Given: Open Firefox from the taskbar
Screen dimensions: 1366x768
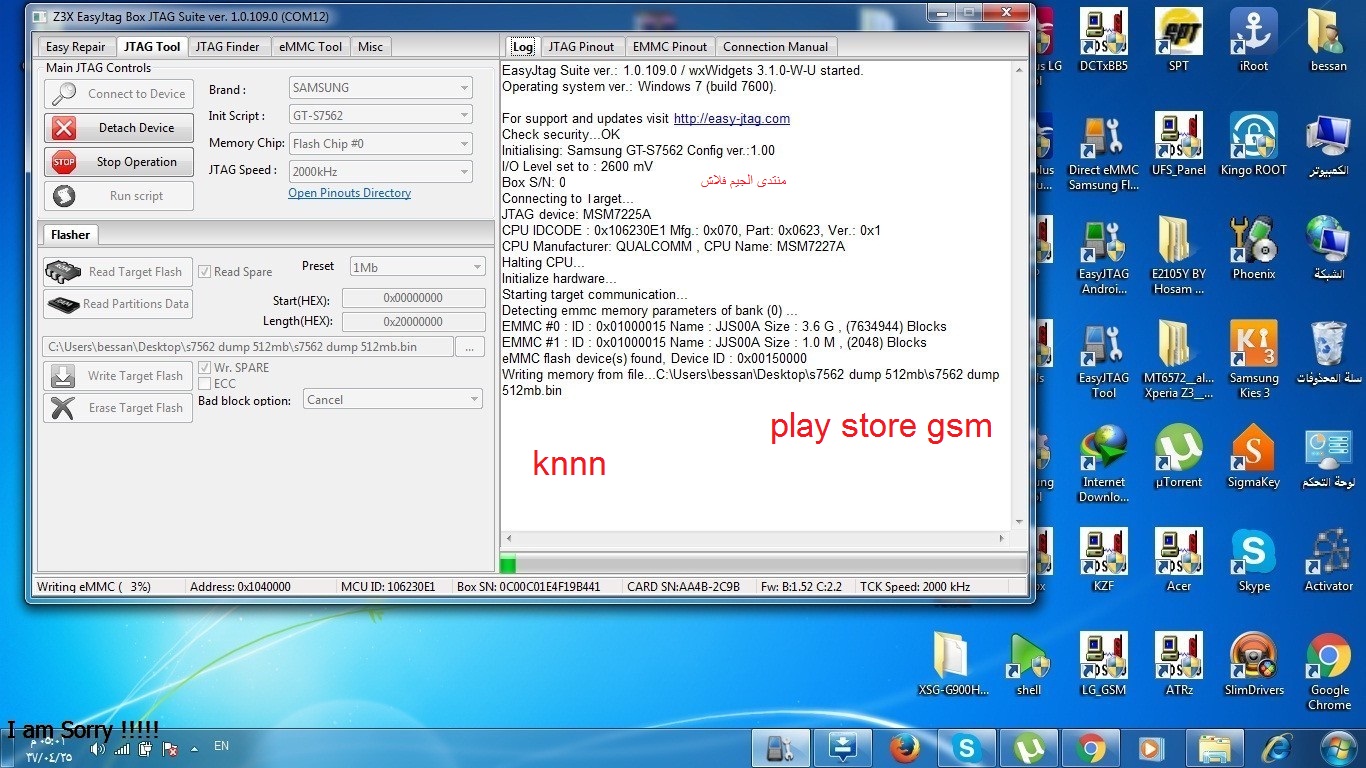Looking at the screenshot, I should point(904,748).
